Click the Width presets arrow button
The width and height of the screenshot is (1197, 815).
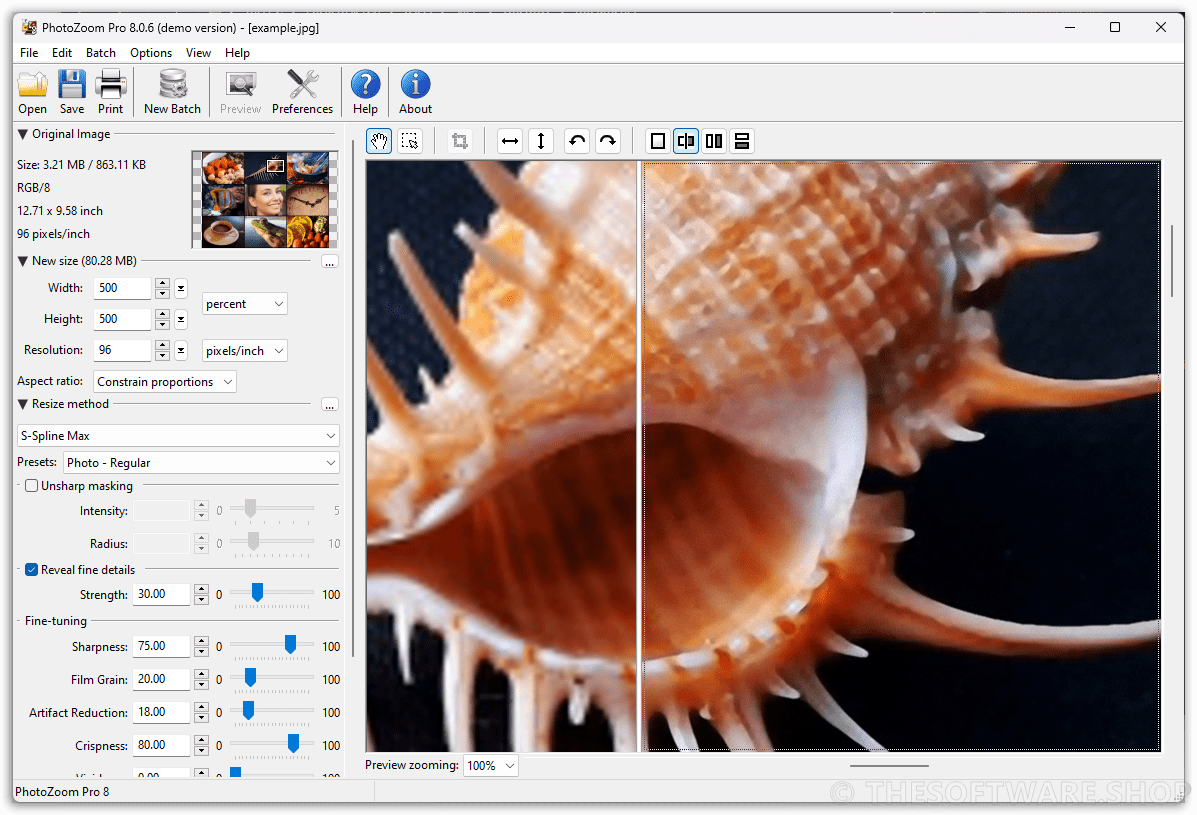tap(181, 288)
